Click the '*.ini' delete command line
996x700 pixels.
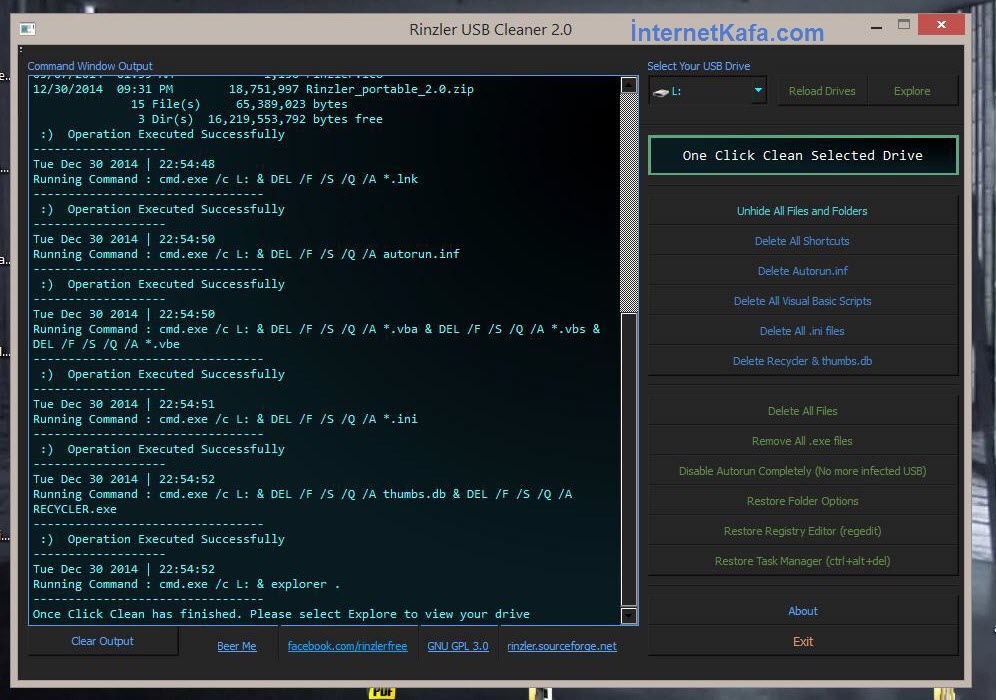225,419
